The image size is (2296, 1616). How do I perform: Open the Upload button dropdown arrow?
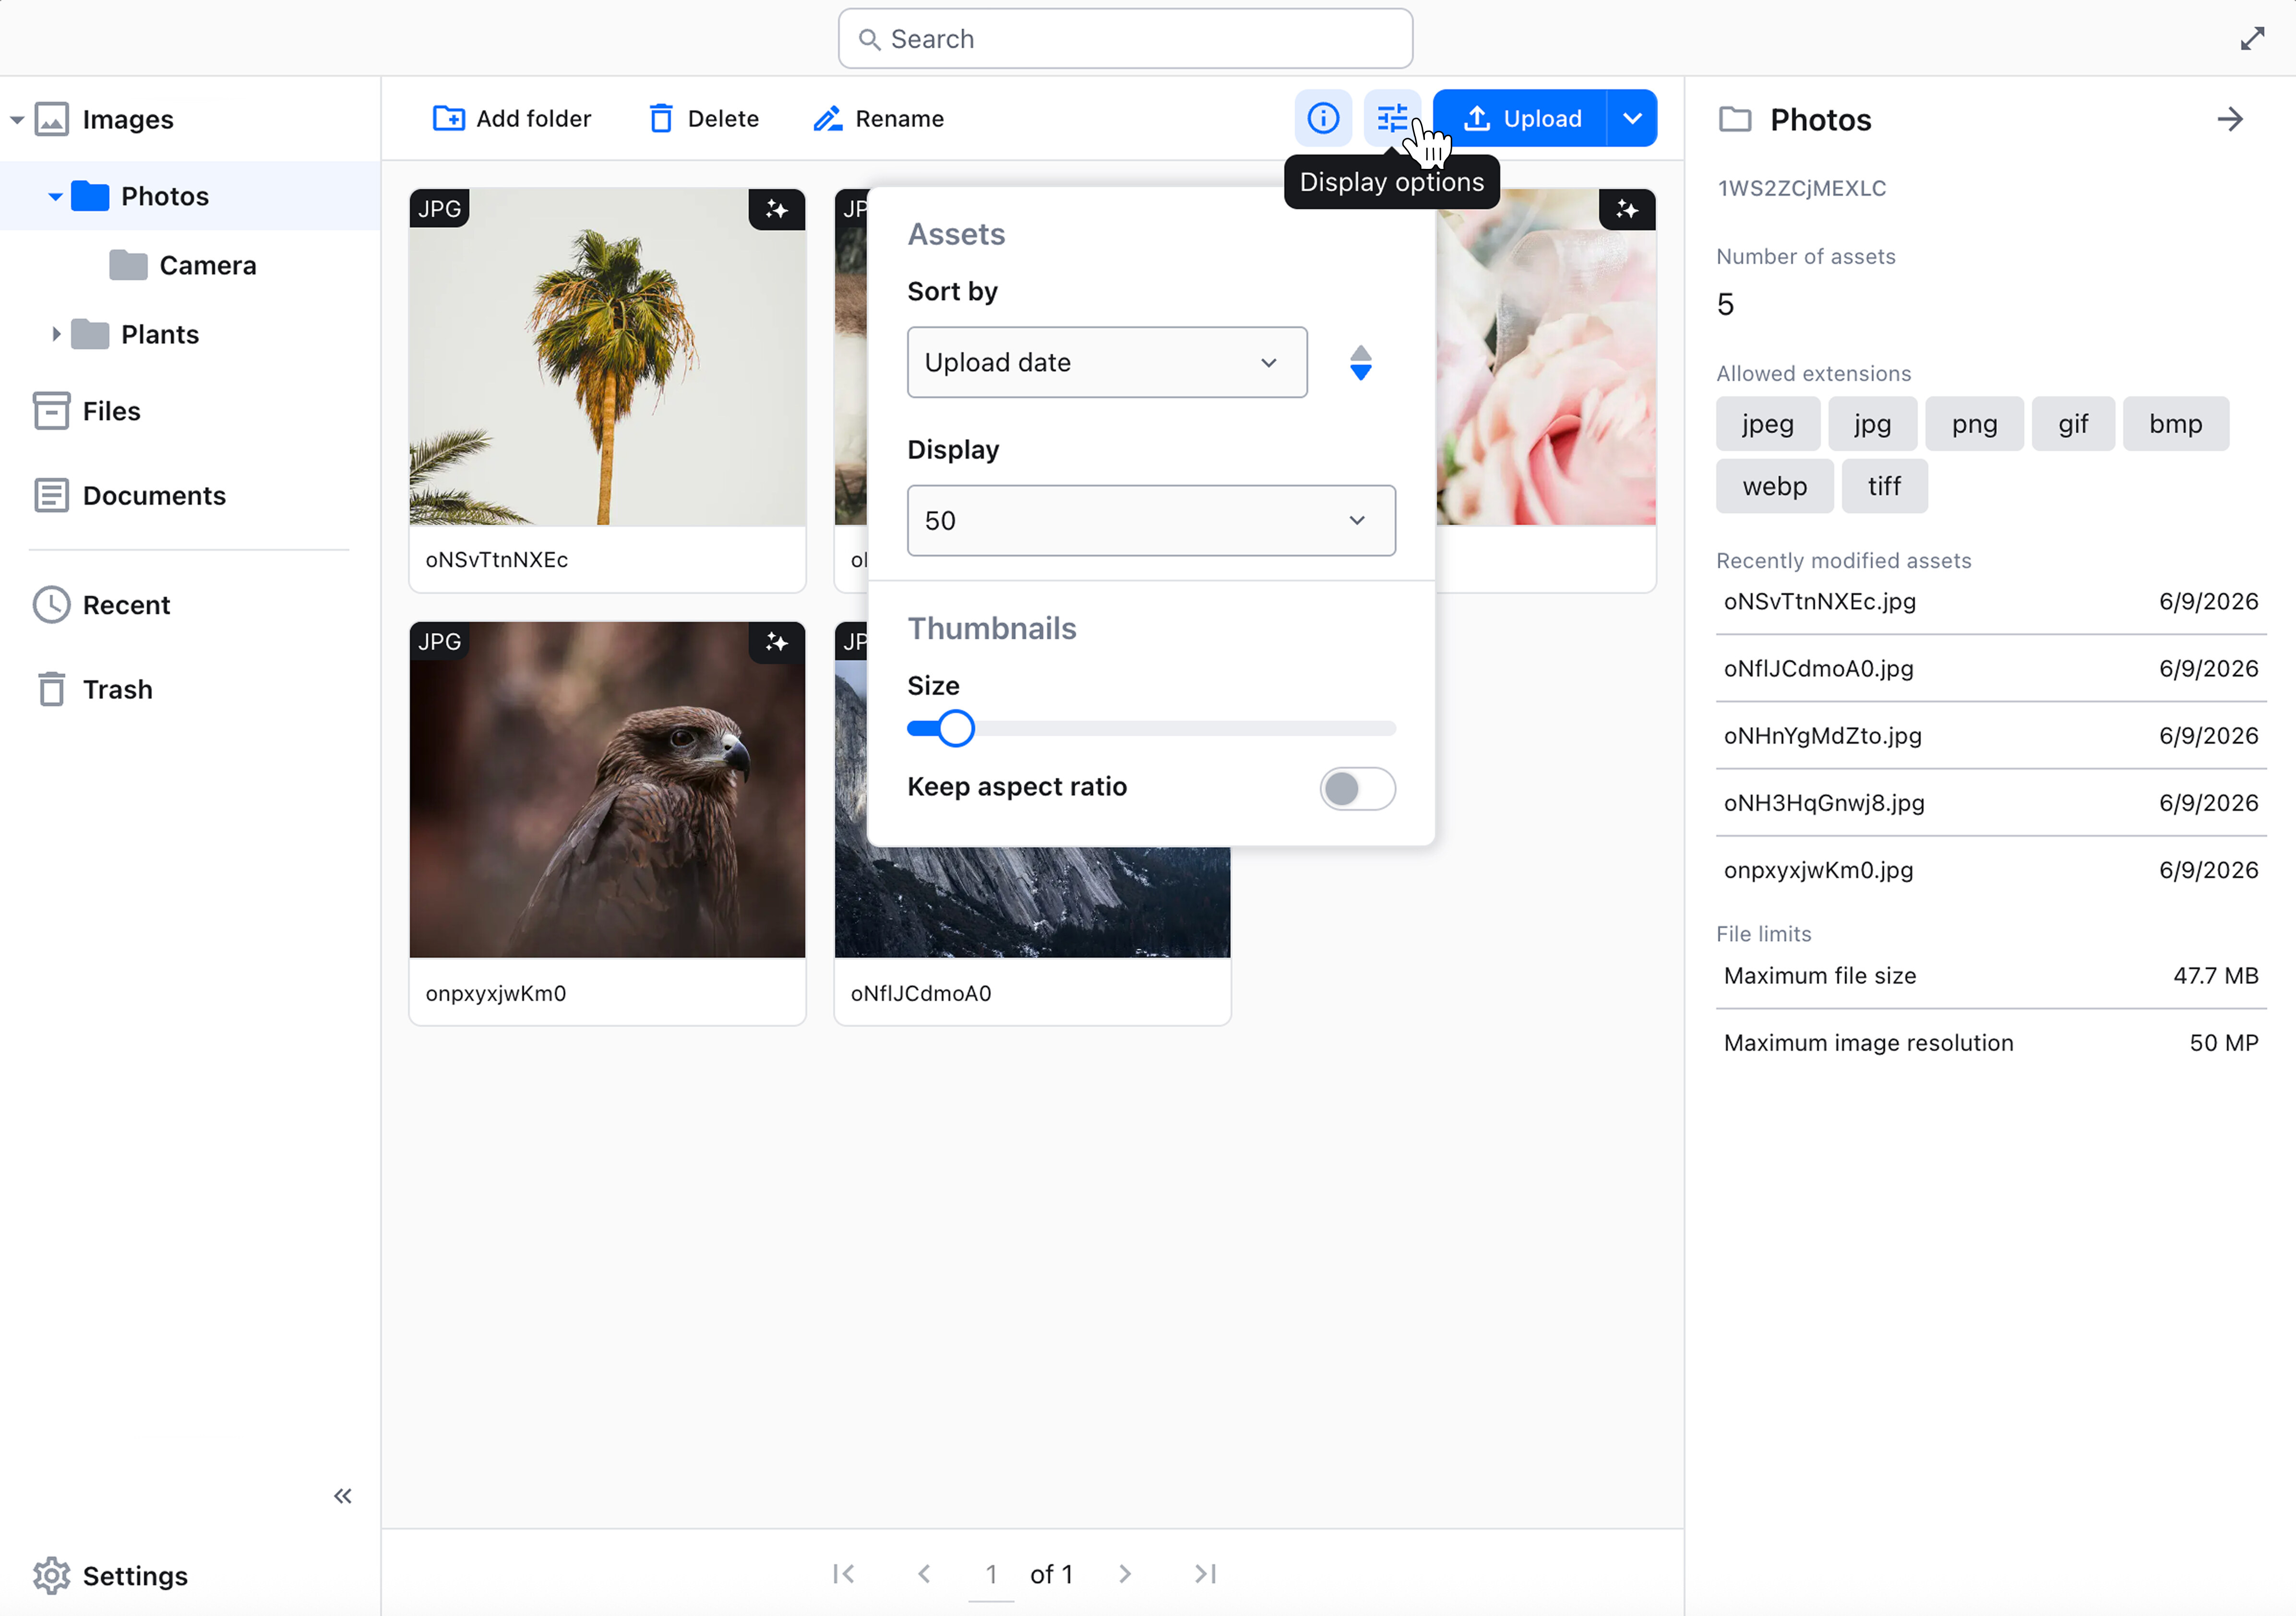(1632, 118)
